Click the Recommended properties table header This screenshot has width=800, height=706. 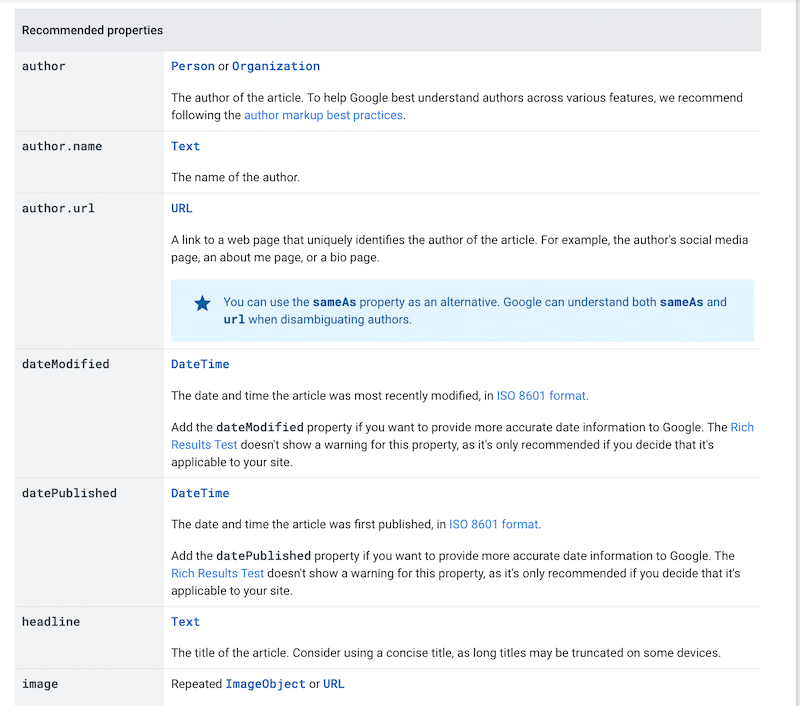click(91, 30)
